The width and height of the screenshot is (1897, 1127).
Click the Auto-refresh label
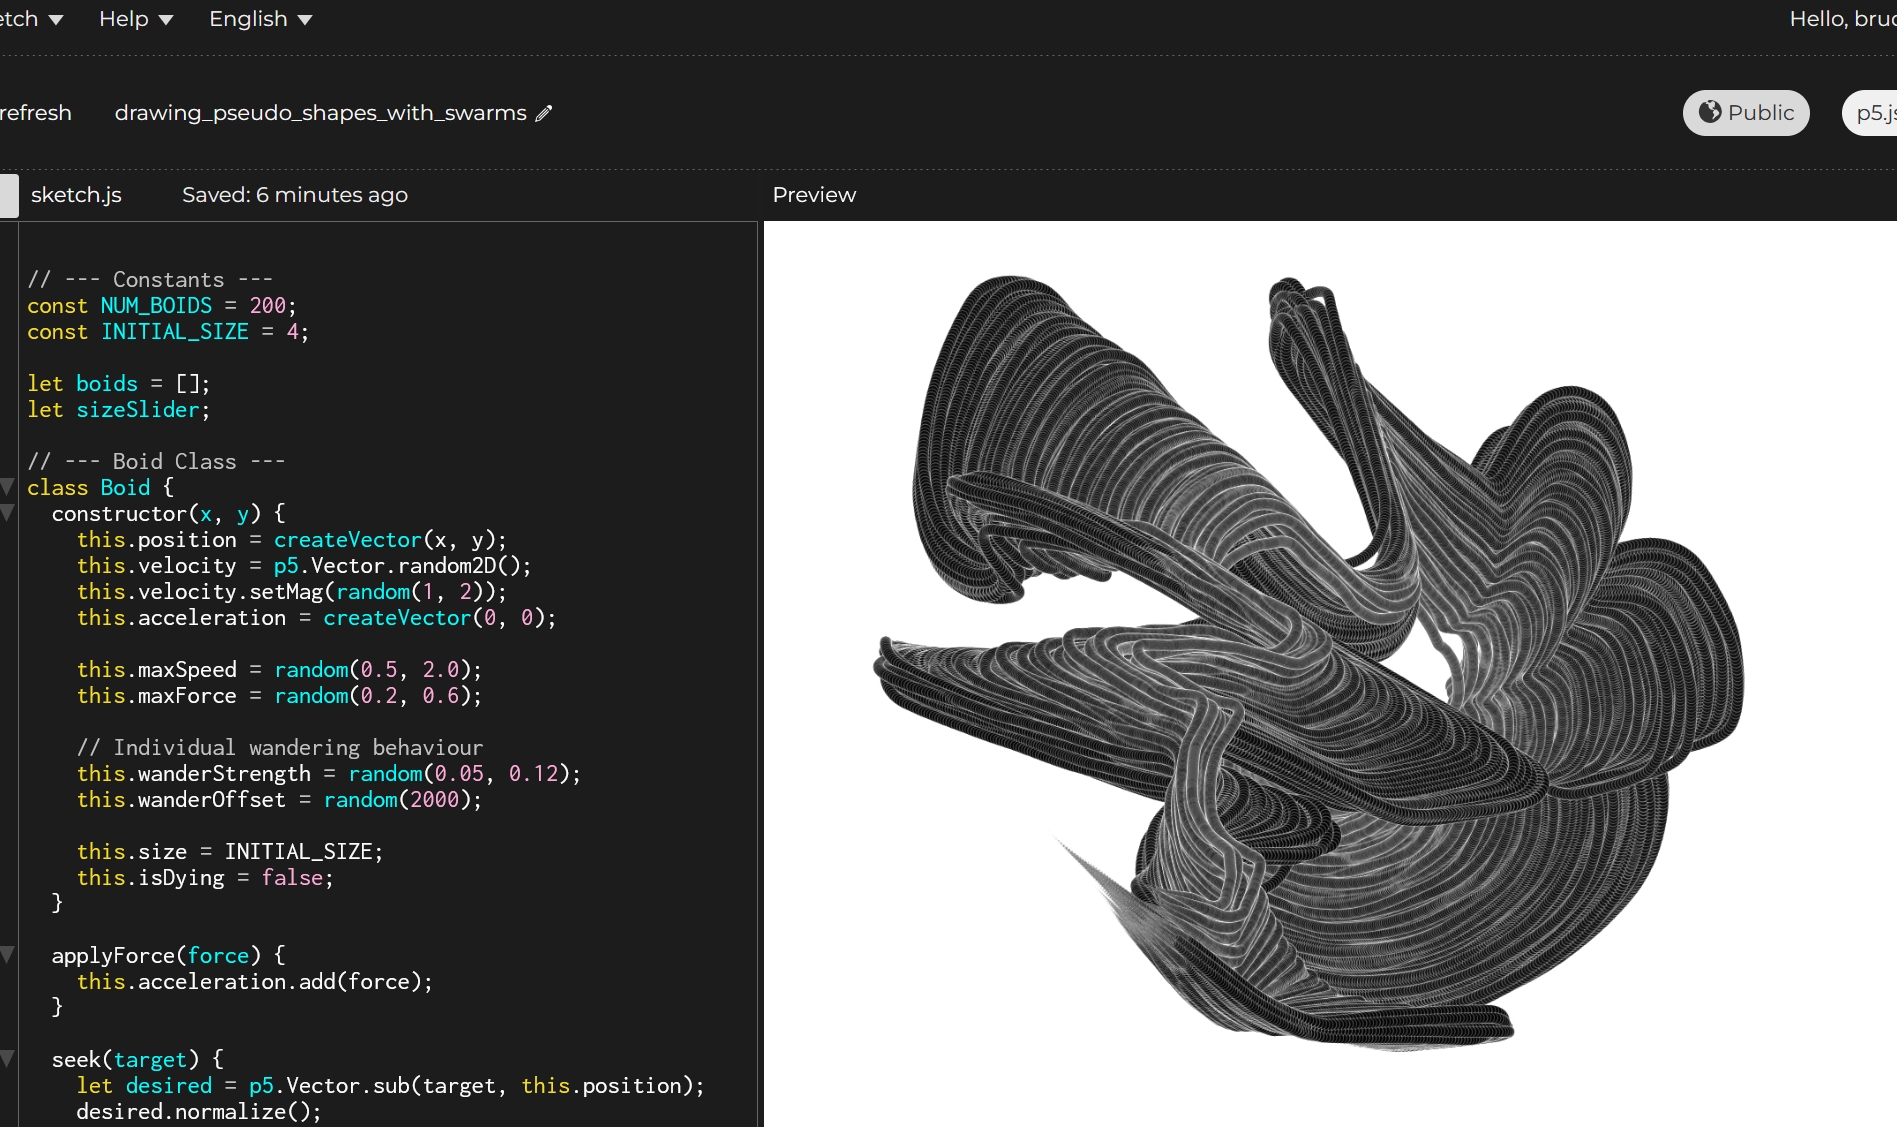35,113
